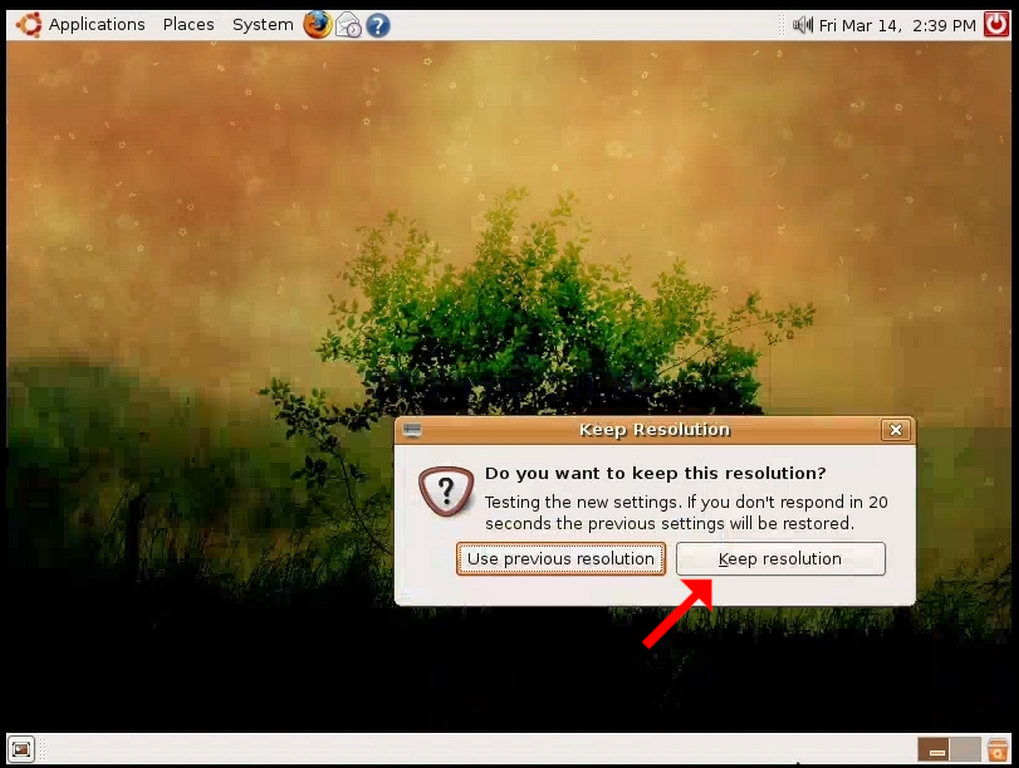Image resolution: width=1019 pixels, height=768 pixels.
Task: Switch to the second gray workspace
Action: click(x=965, y=749)
